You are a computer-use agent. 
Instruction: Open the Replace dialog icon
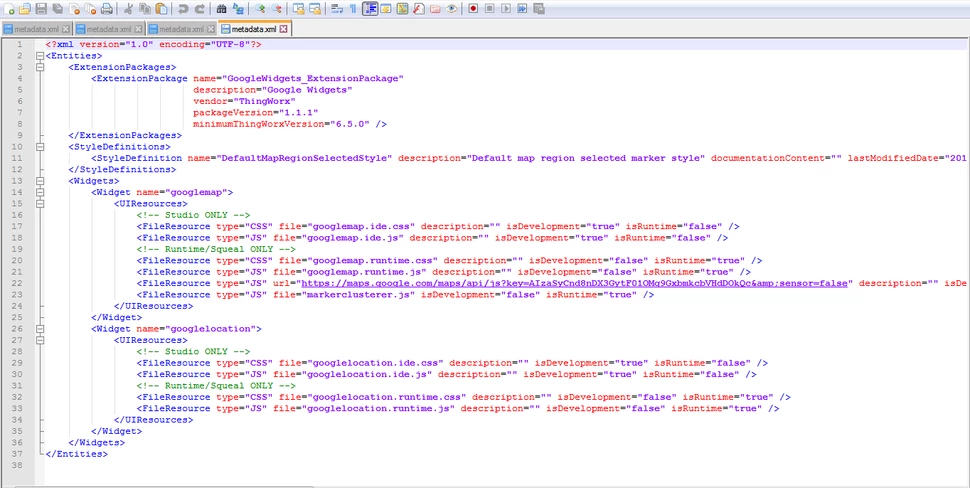238,9
